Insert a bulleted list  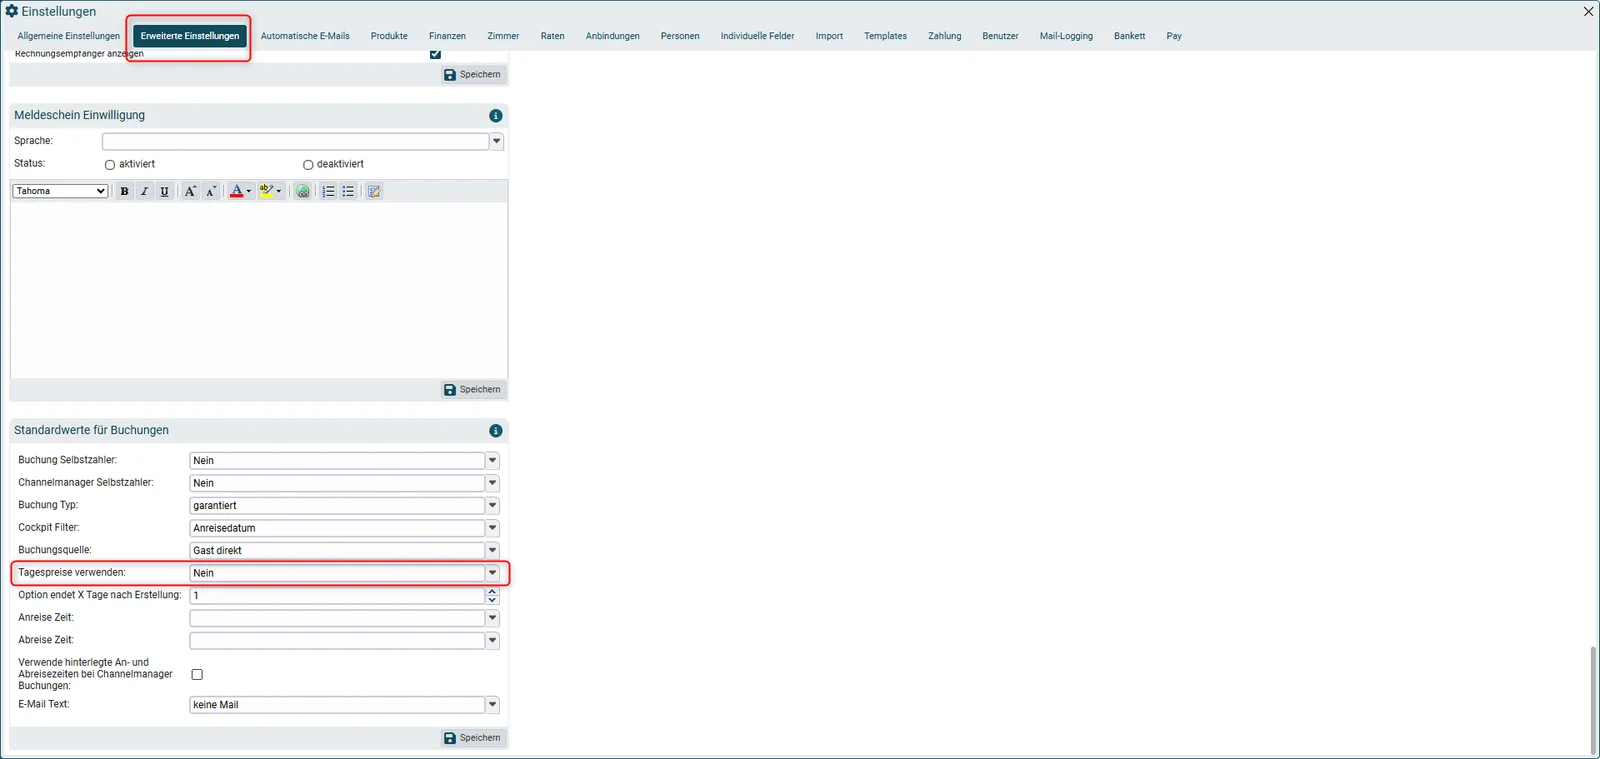click(x=348, y=191)
